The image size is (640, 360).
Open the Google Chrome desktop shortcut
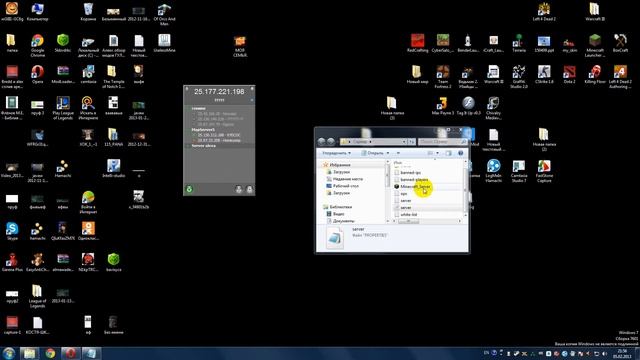38,45
